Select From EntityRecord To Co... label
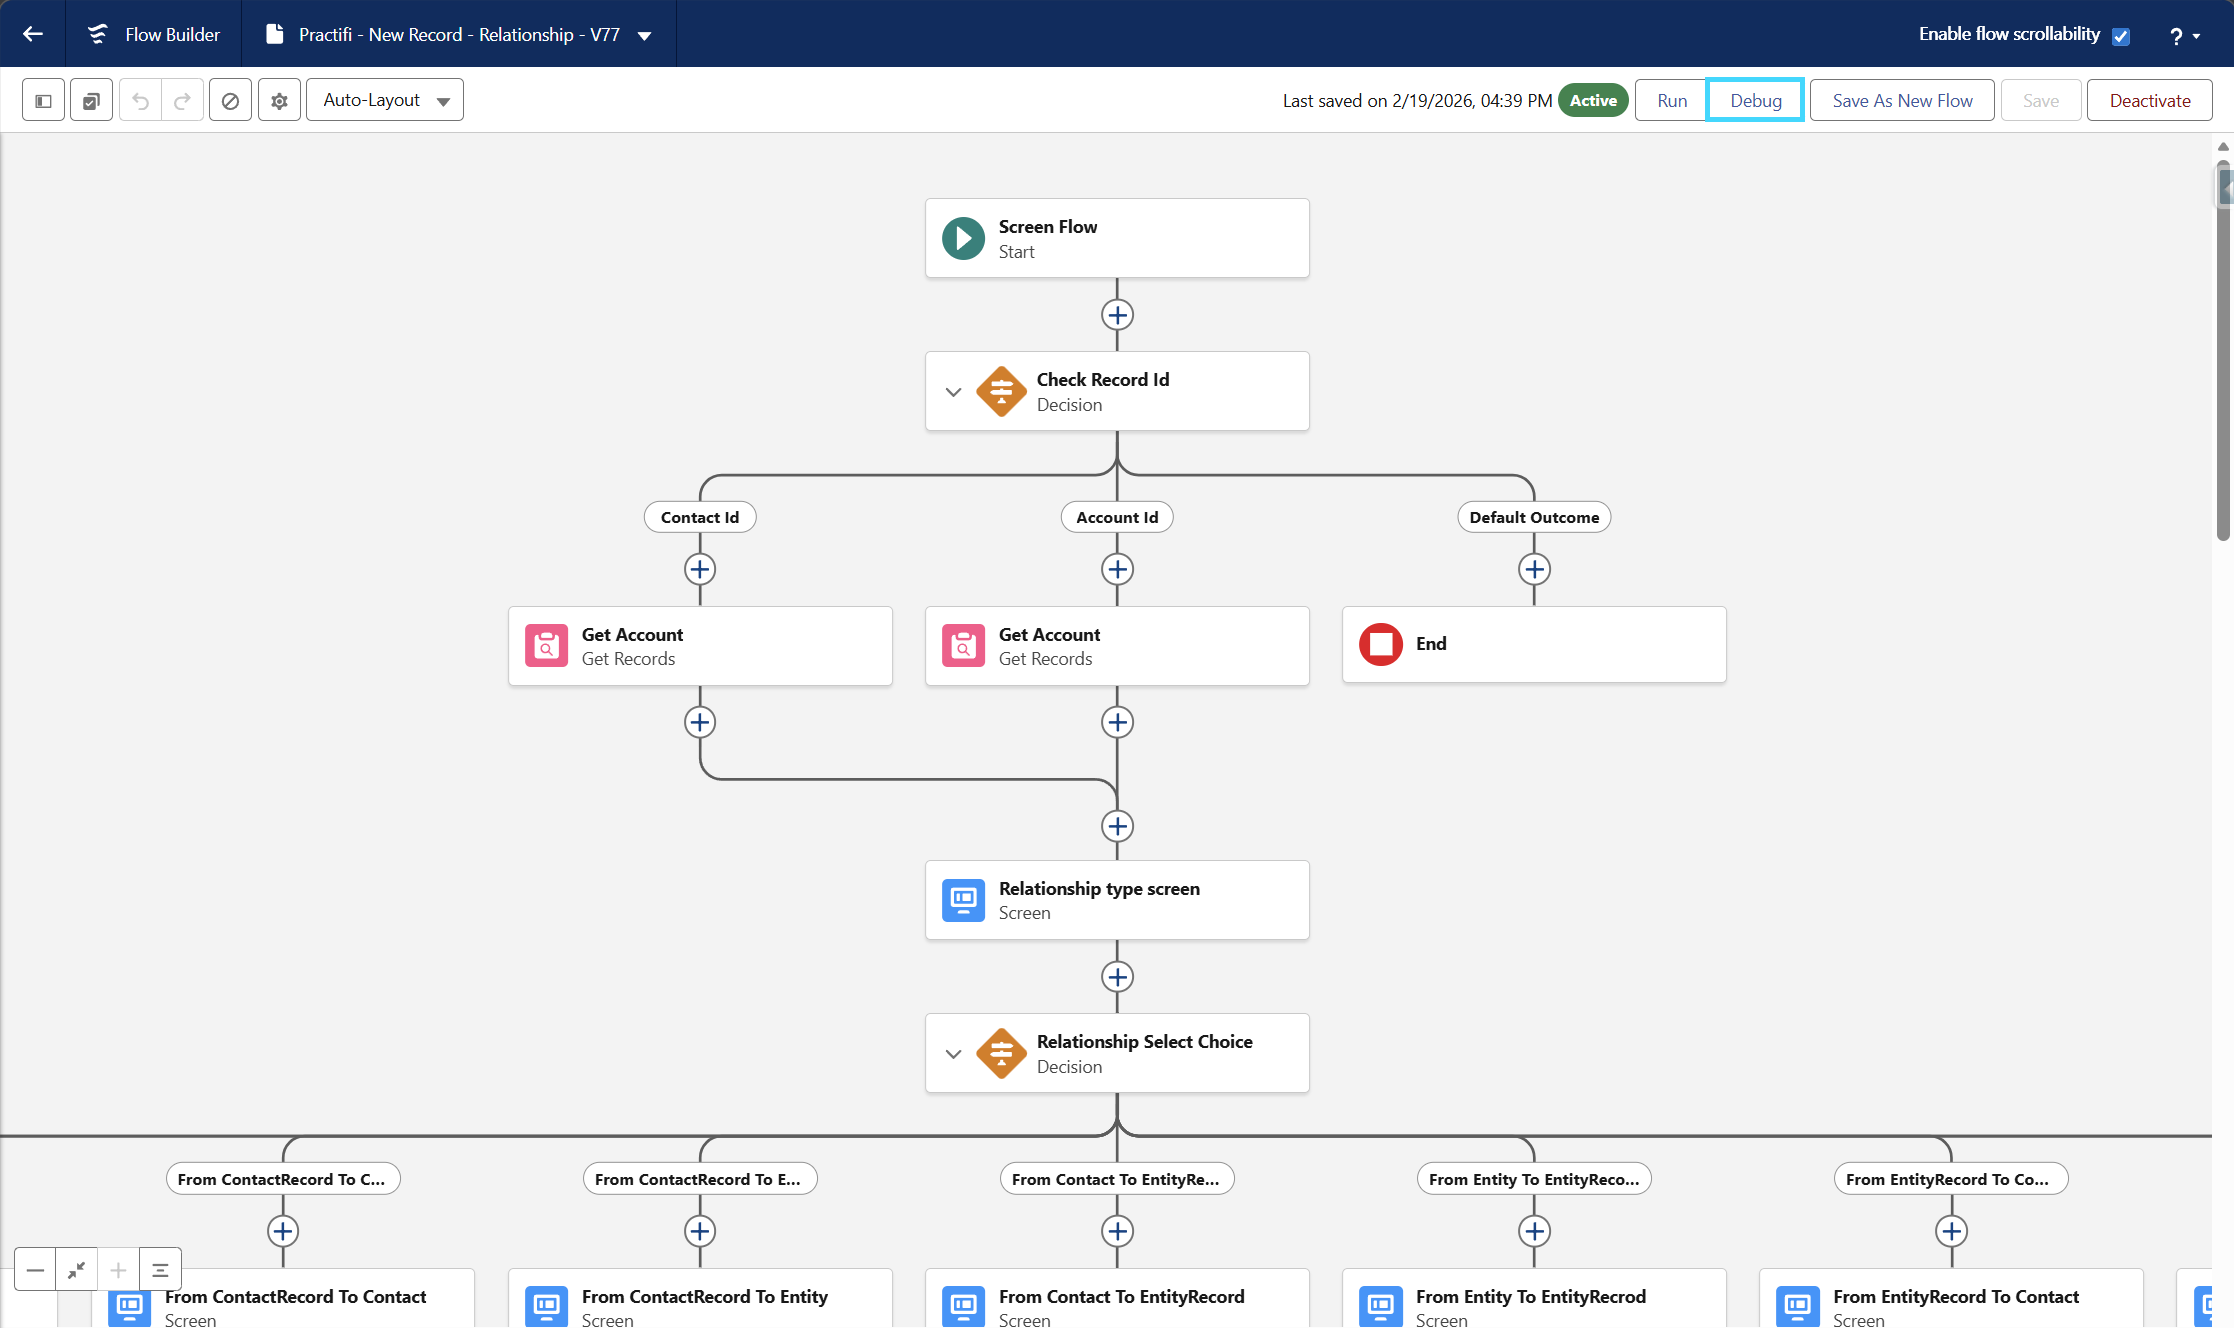The width and height of the screenshot is (2234, 1328). tap(1951, 1179)
